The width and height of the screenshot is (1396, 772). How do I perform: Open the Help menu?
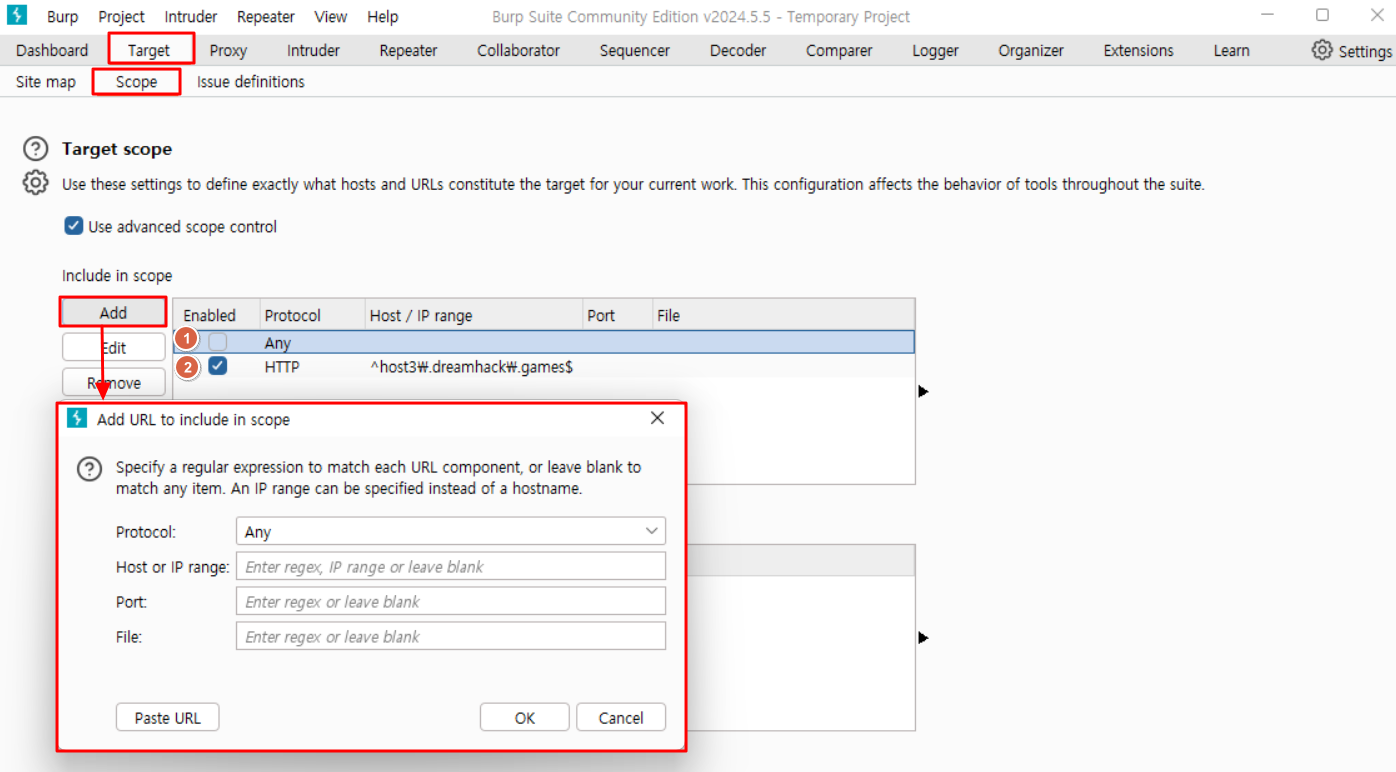coord(382,17)
